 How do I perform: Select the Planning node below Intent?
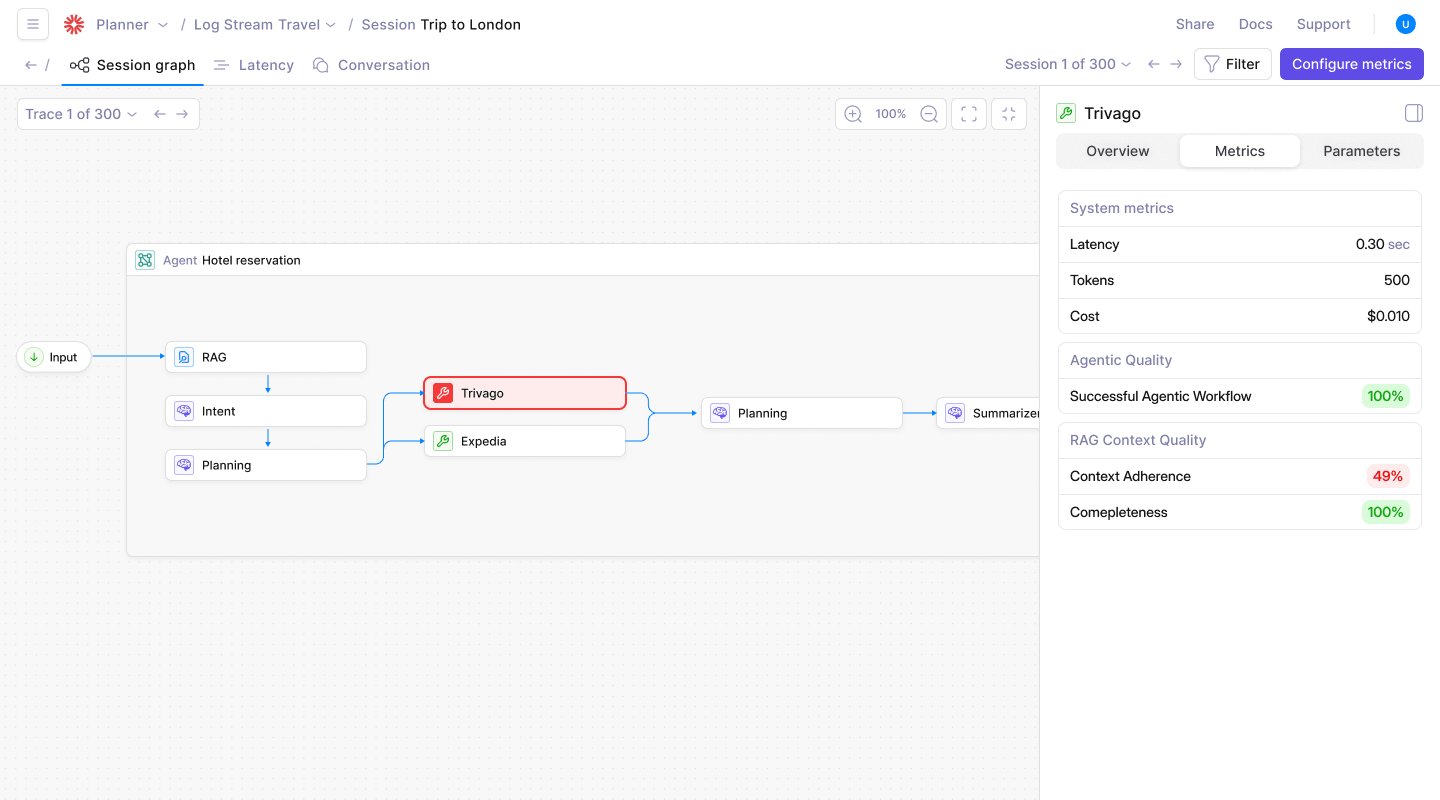[266, 465]
